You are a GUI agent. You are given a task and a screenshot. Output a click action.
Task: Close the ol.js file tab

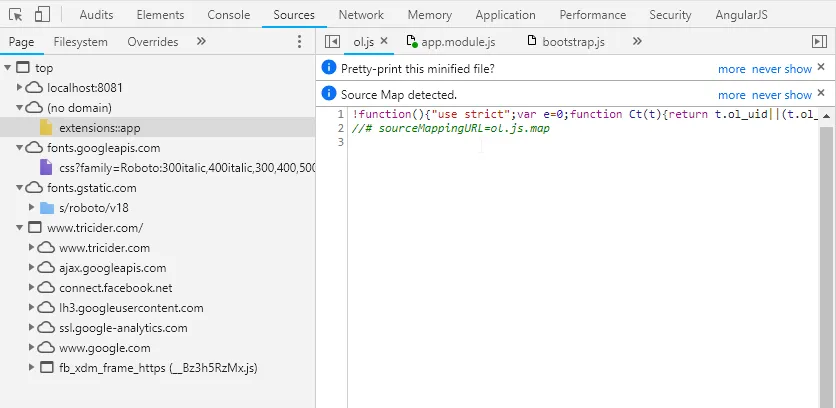(x=384, y=41)
